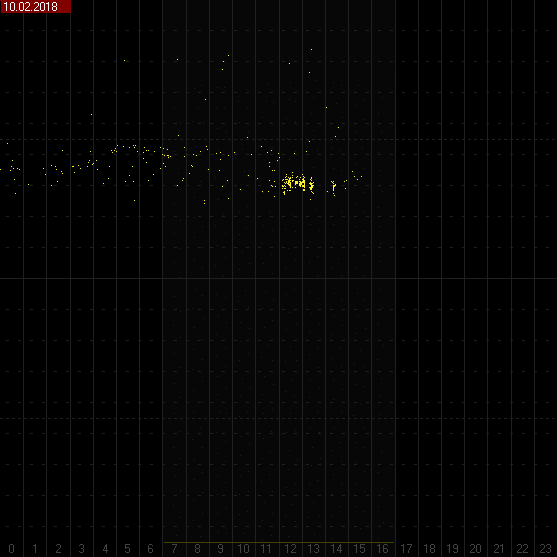This screenshot has width=557, height=557.
Task: Select hour 19 on the time axis
Action: (x=452, y=548)
